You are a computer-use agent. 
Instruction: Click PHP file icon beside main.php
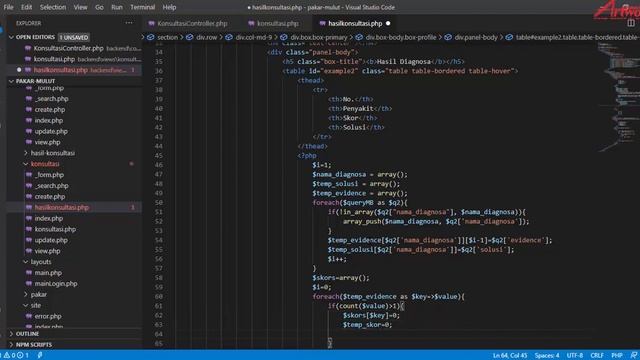coord(29,273)
